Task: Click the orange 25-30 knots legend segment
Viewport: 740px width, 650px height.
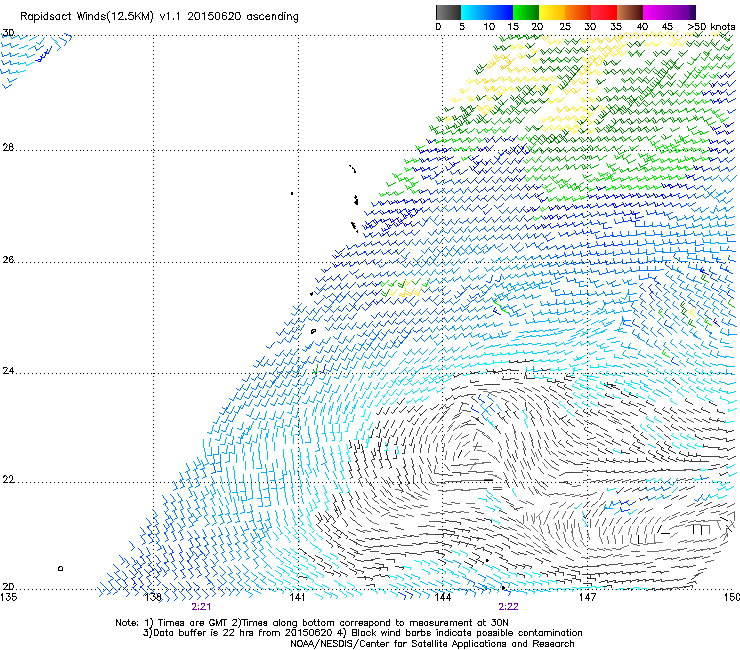Action: click(578, 12)
